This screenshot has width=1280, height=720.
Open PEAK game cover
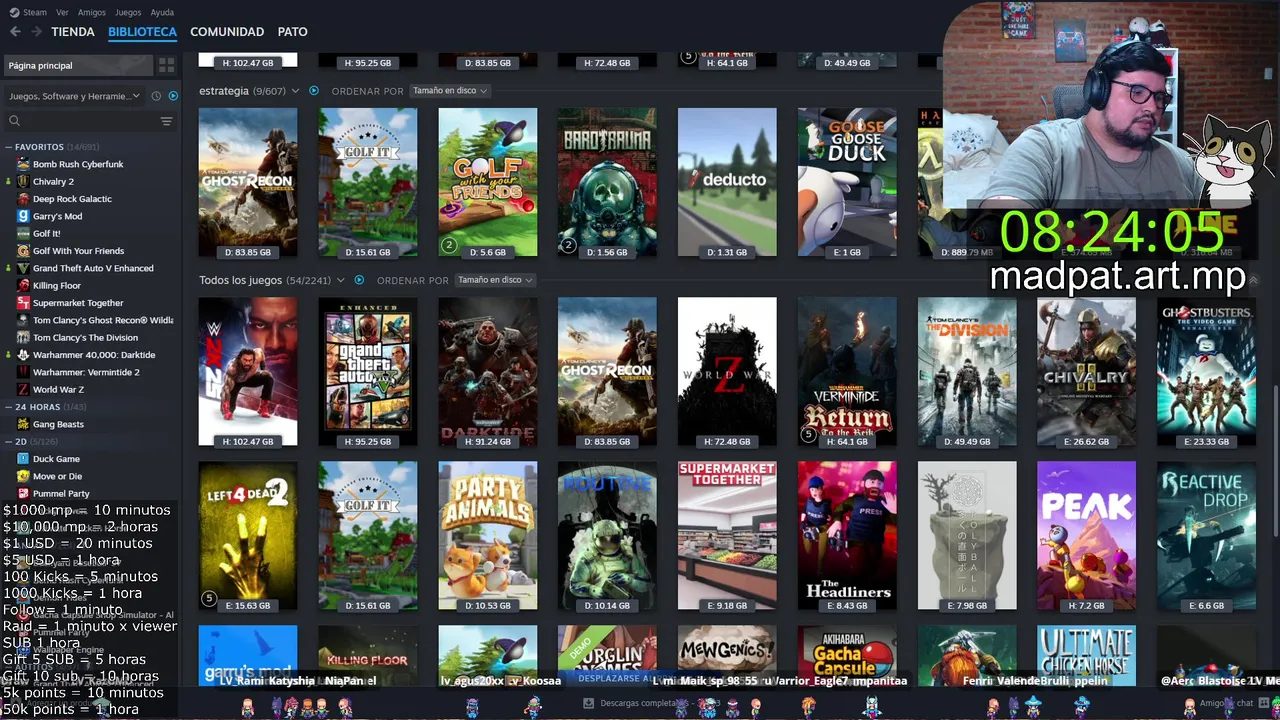click(x=1086, y=535)
